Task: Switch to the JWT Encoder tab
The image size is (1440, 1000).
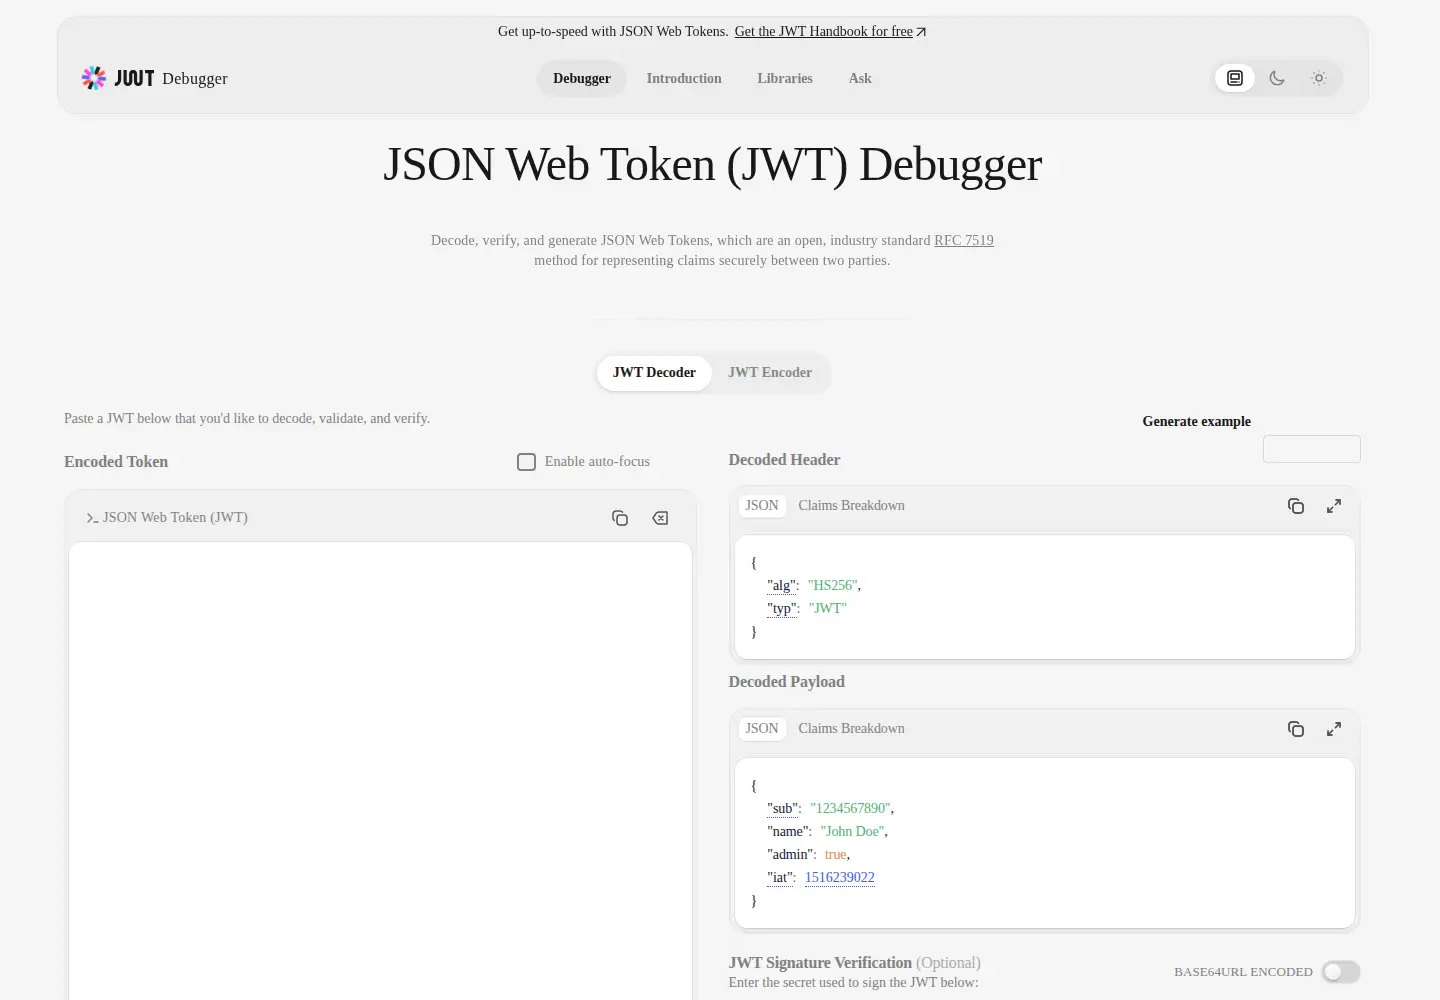Action: coord(770,373)
